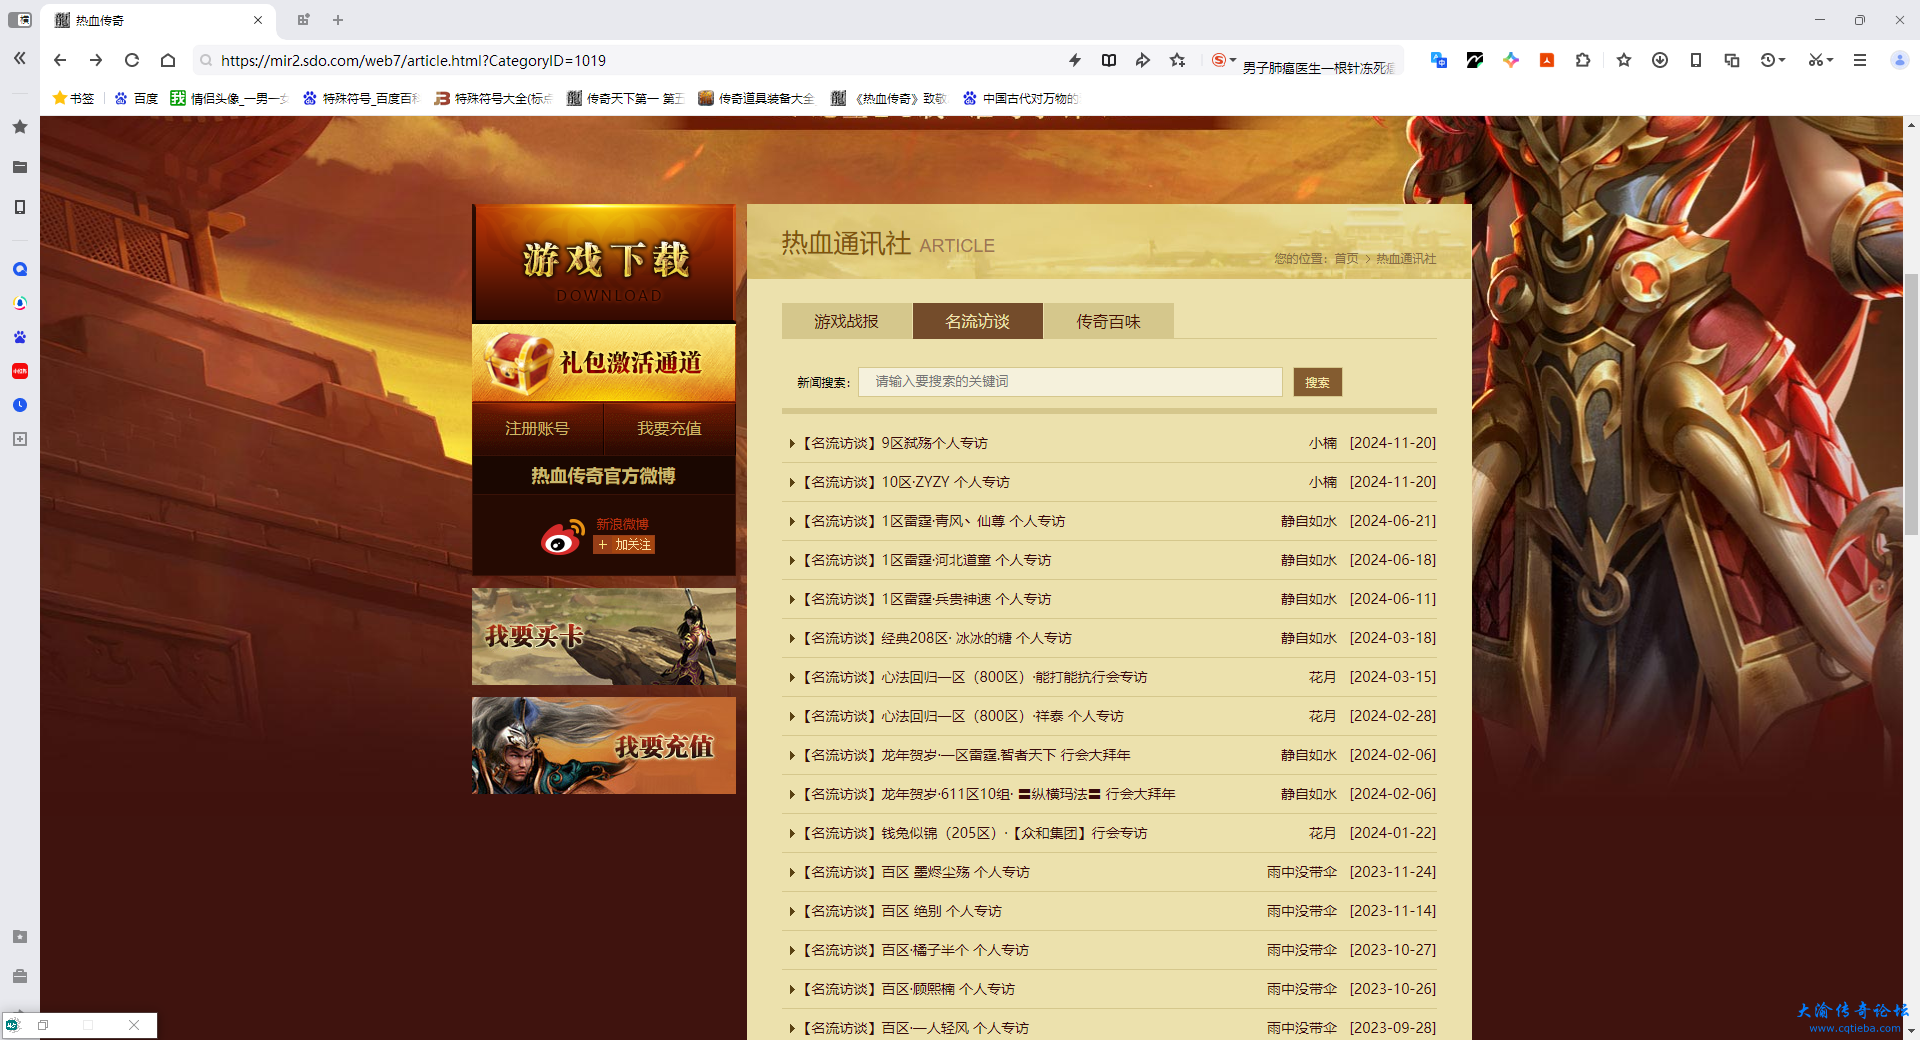Collapse the sidebar with the double chevron
1920x1040 pixels.
19,58
